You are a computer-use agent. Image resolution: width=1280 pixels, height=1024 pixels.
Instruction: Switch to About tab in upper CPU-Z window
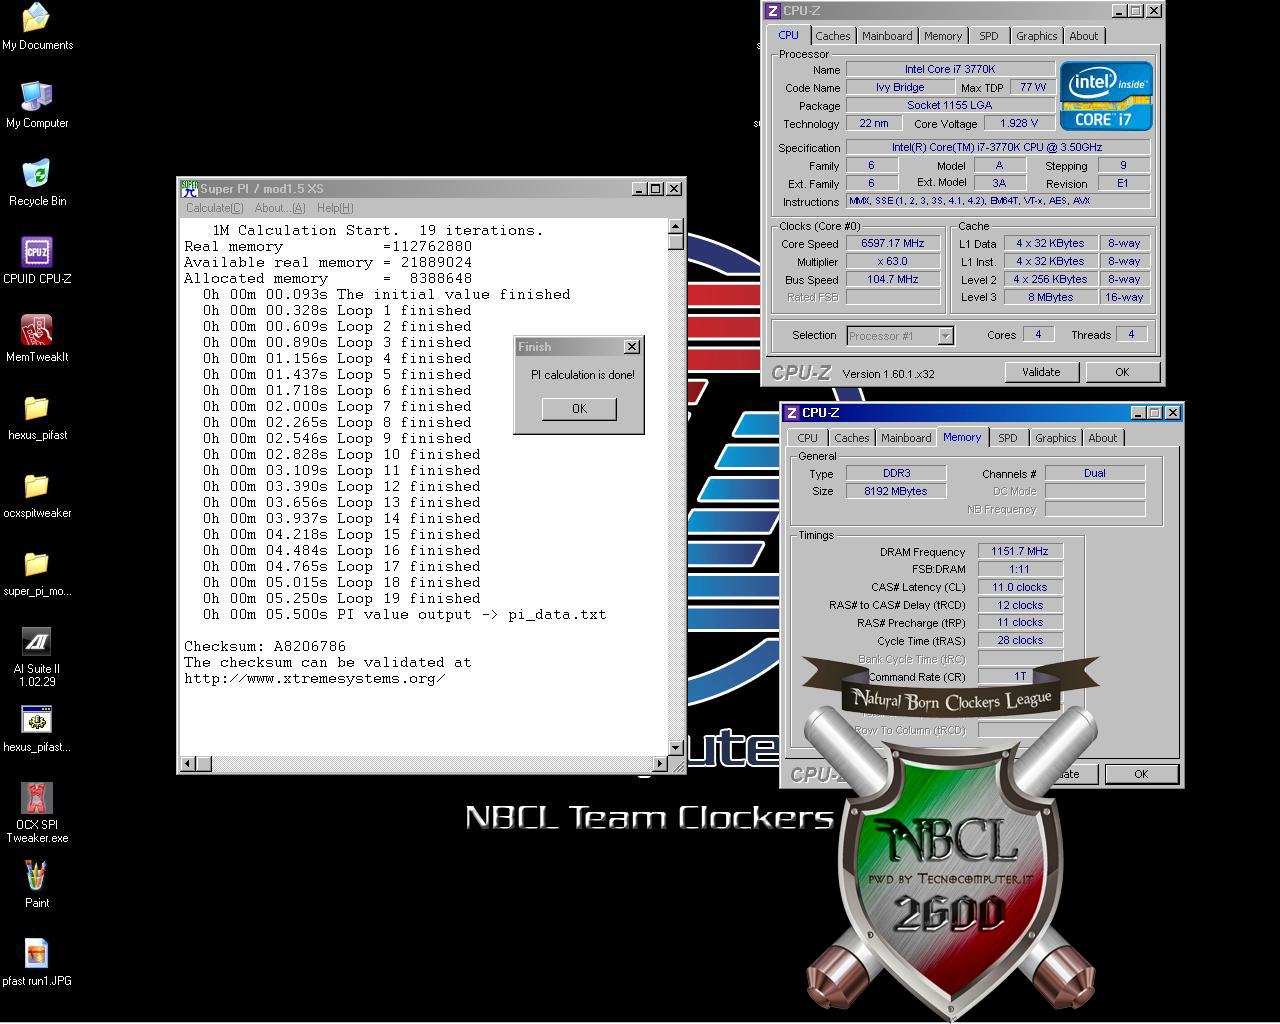pyautogui.click(x=1083, y=36)
